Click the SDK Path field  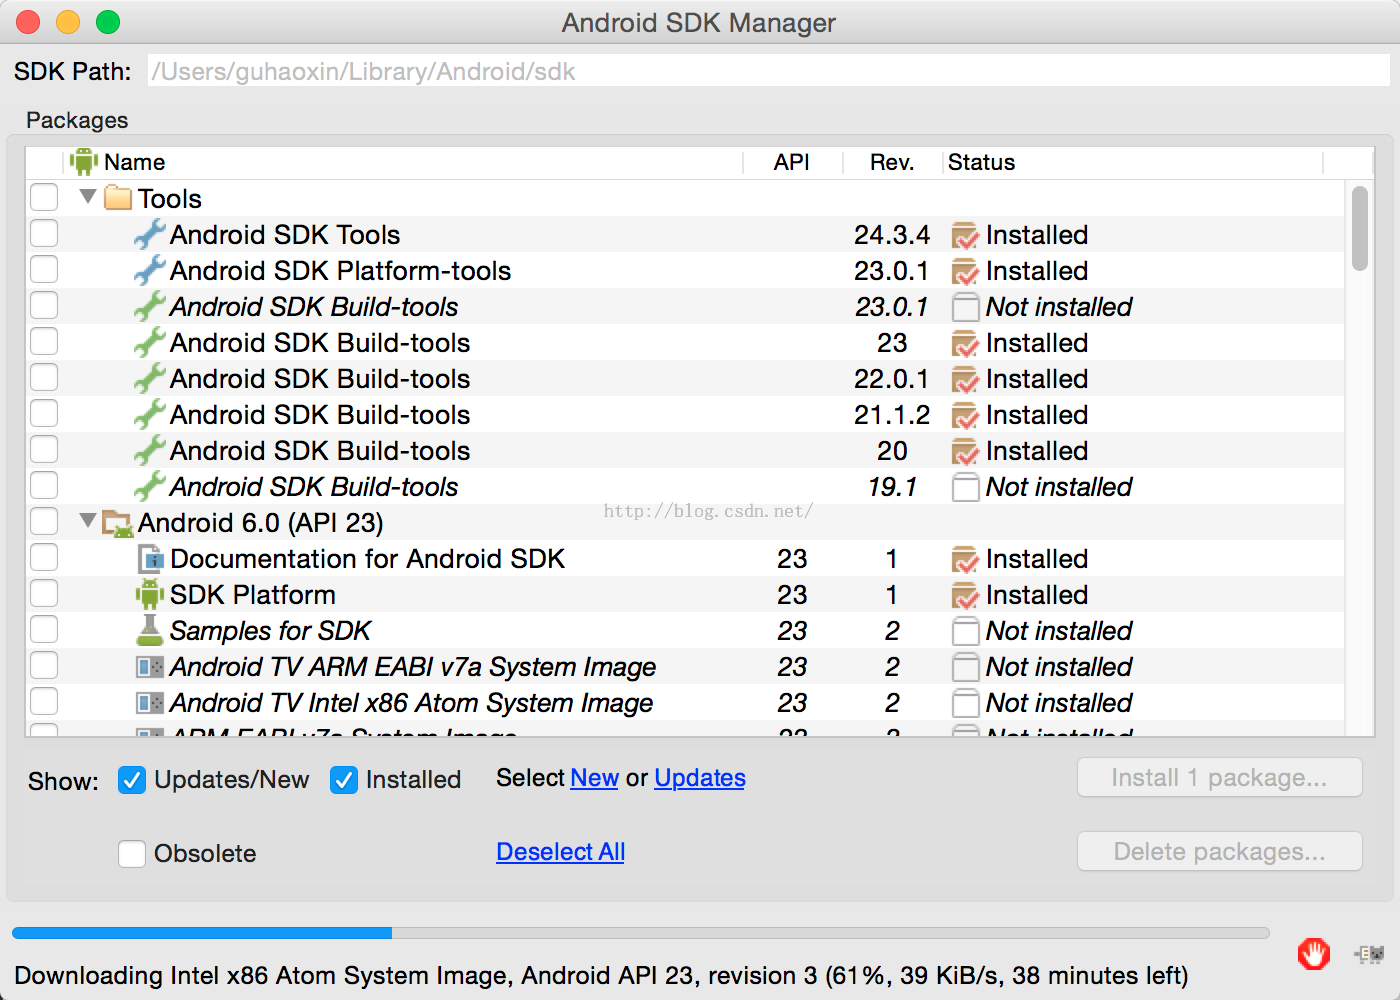768,71
